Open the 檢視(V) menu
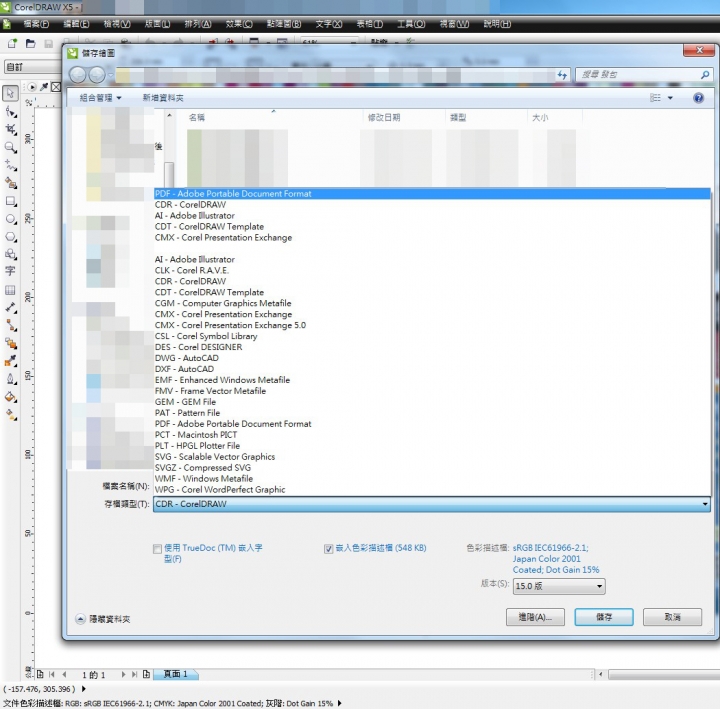Screen dimensions: 720x709 click(x=117, y=24)
